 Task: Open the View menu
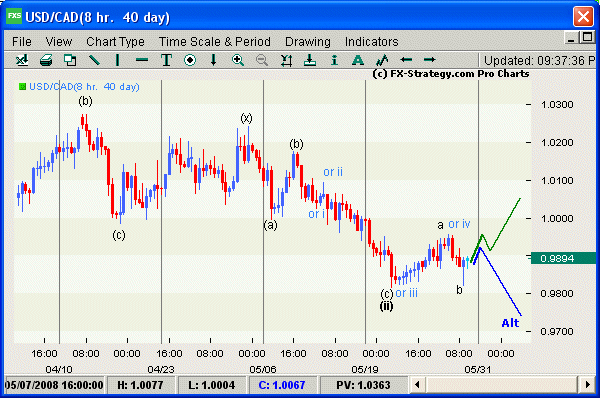[x=59, y=41]
